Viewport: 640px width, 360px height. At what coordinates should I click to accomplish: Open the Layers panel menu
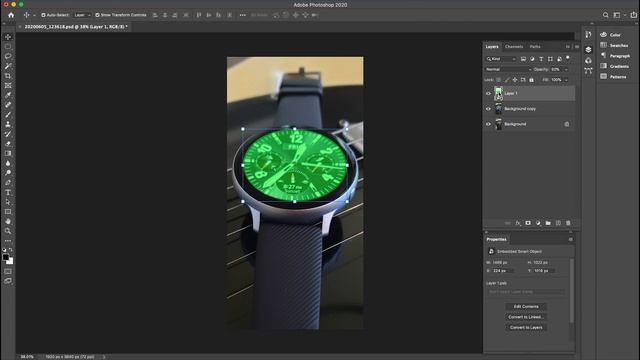(577, 47)
